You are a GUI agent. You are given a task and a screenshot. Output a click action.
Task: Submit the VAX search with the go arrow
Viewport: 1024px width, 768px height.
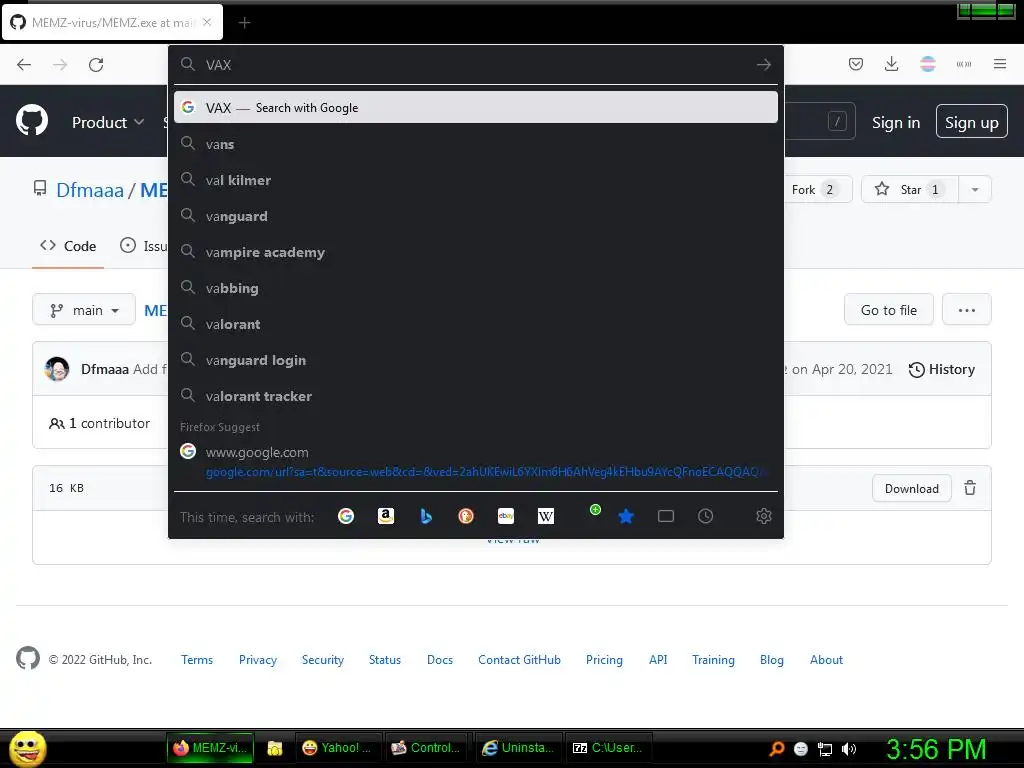[x=763, y=65]
